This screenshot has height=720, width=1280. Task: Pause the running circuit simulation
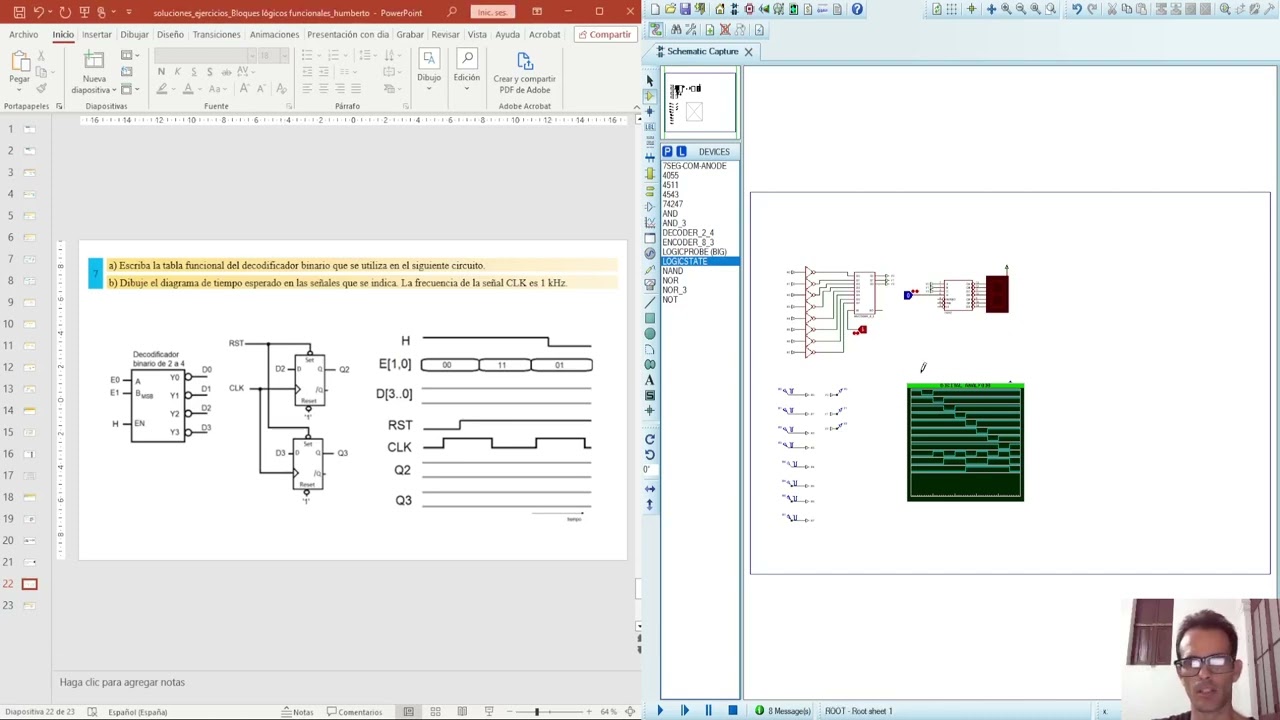[708, 711]
